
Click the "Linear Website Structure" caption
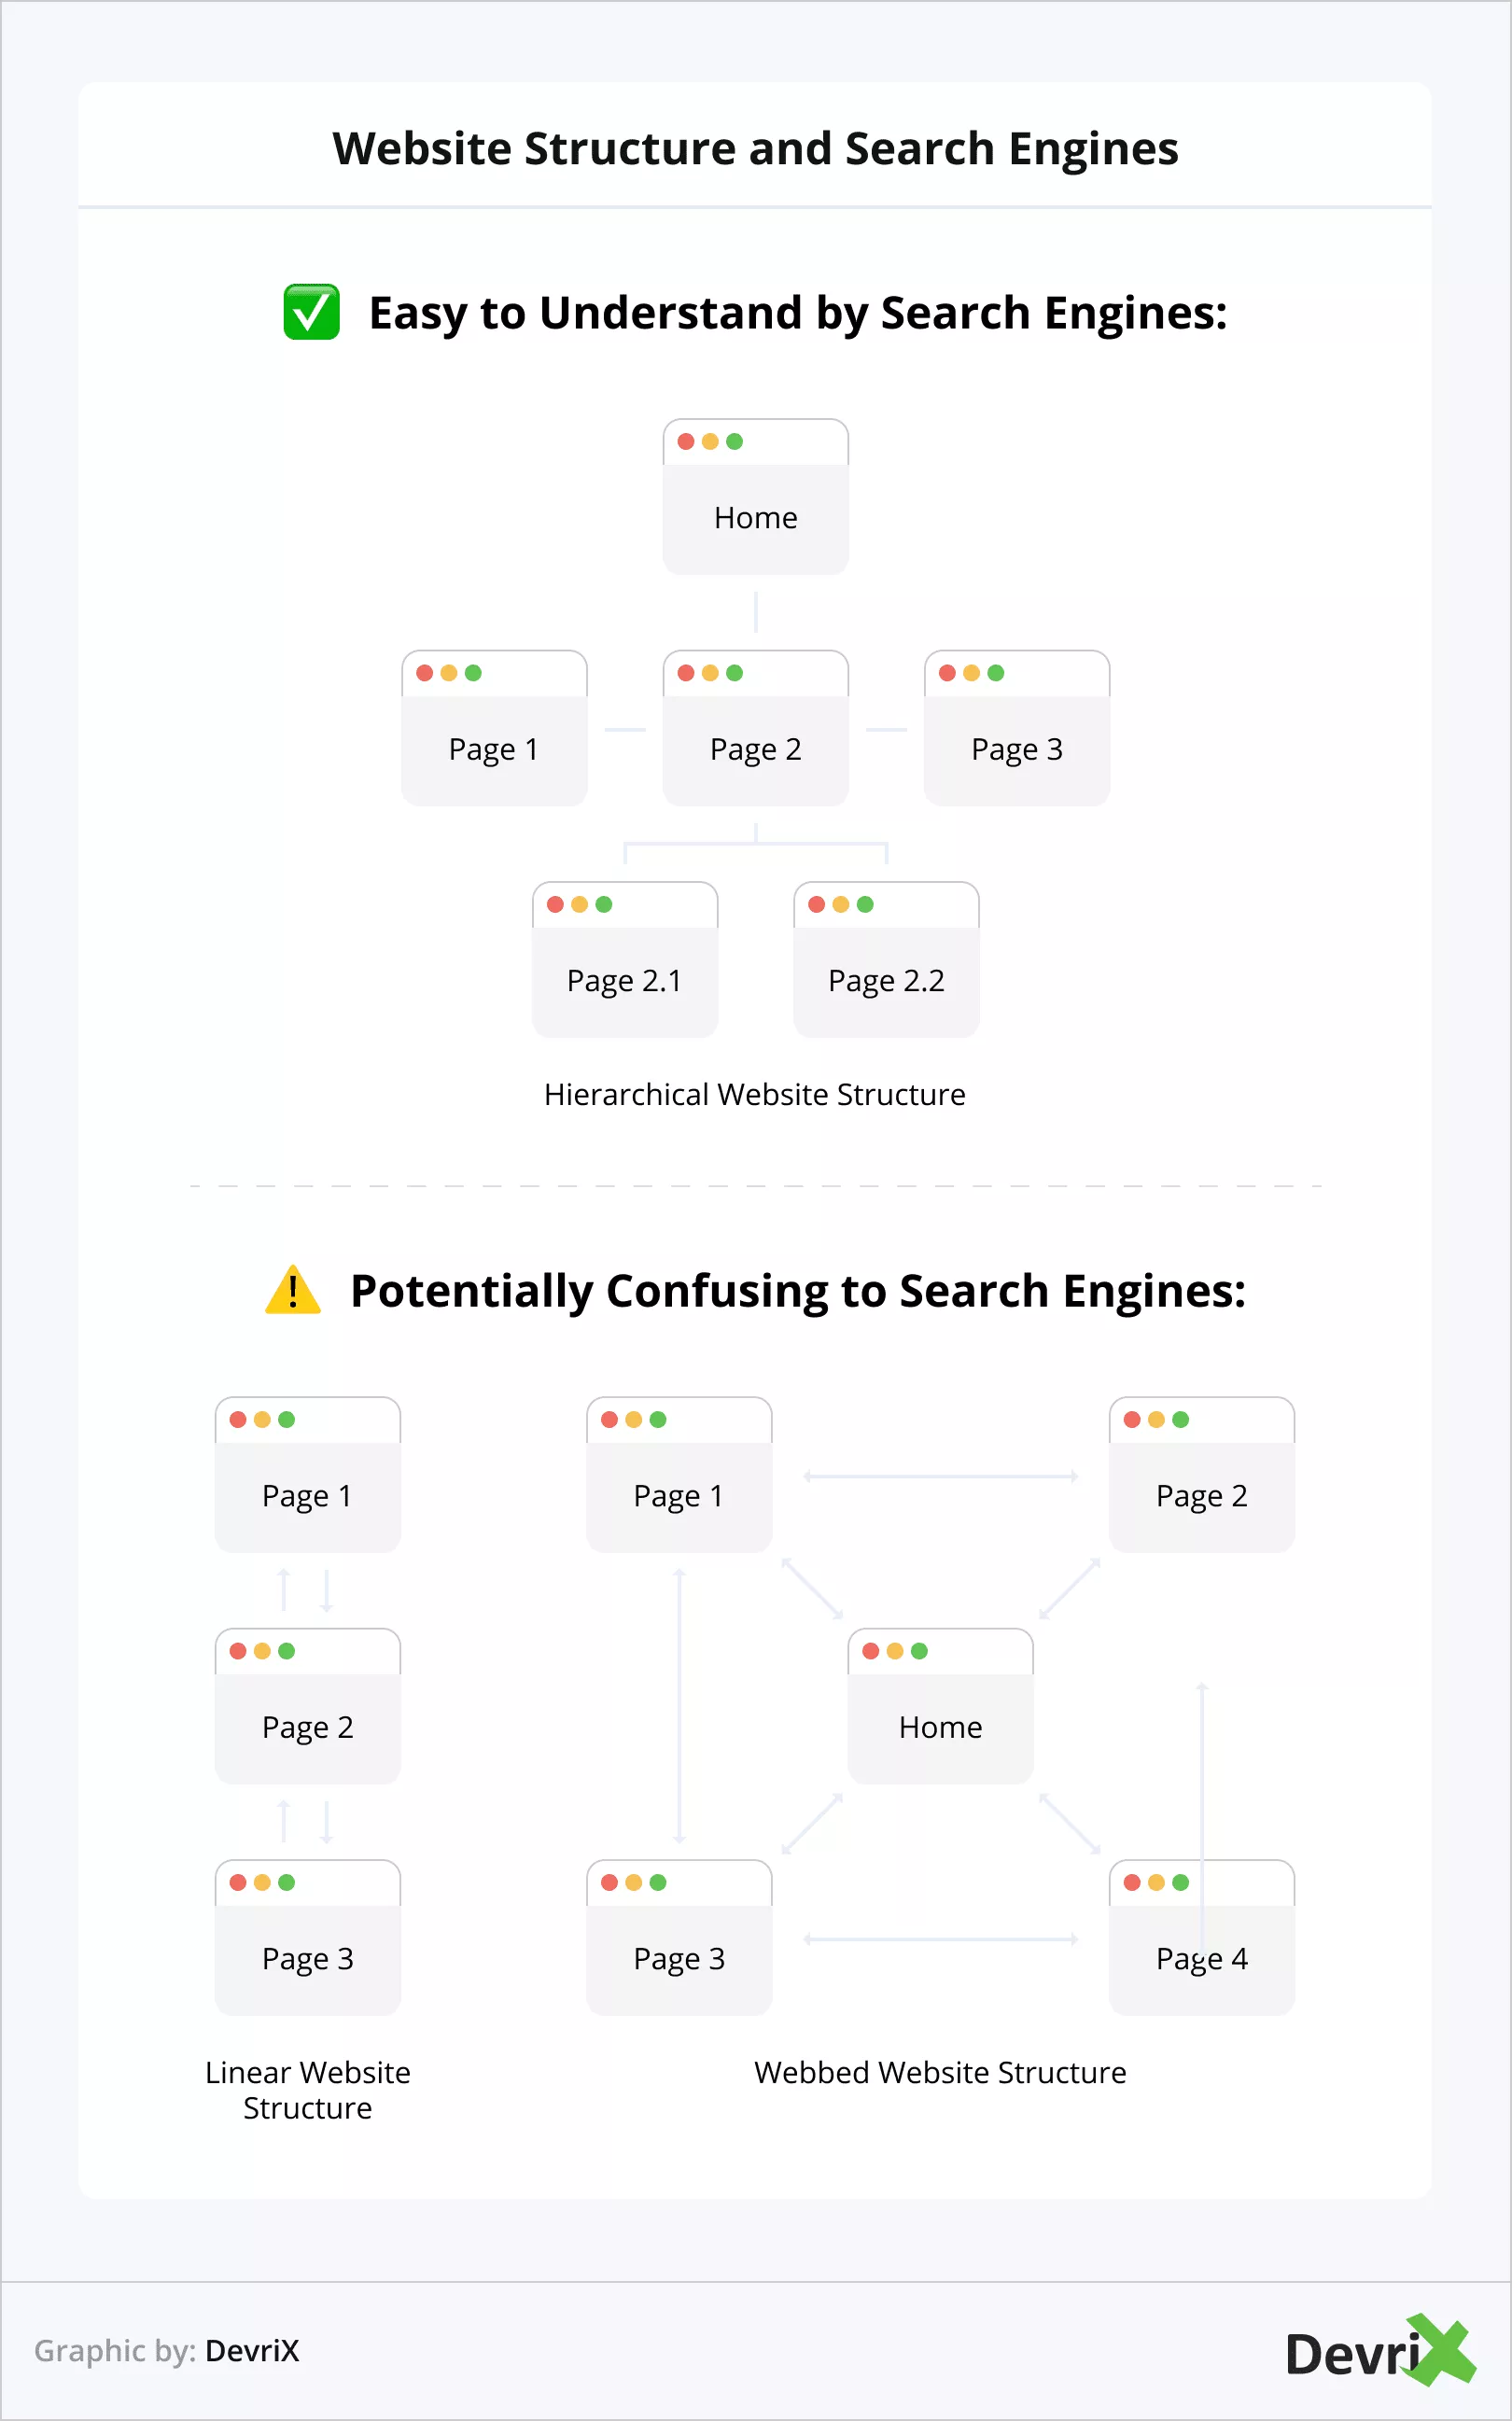pyautogui.click(x=307, y=2090)
